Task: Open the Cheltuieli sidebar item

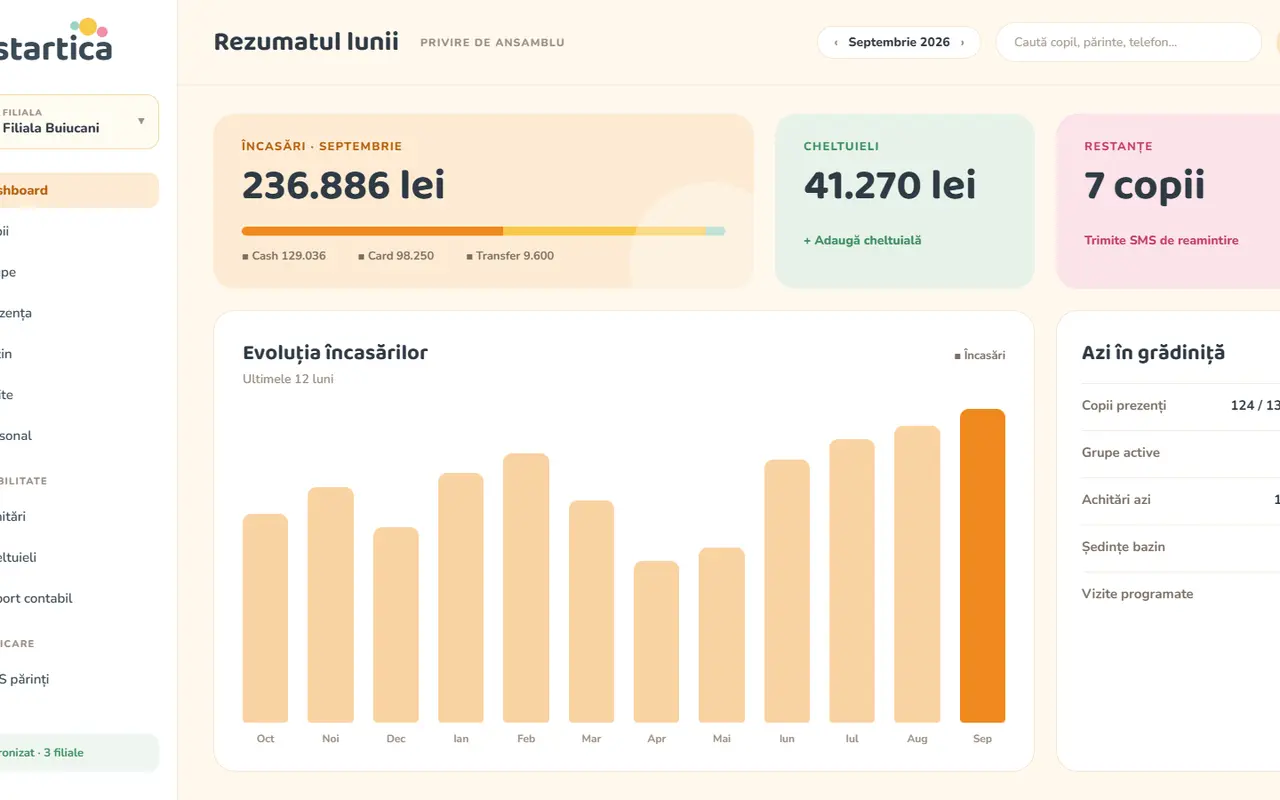Action: [78, 557]
